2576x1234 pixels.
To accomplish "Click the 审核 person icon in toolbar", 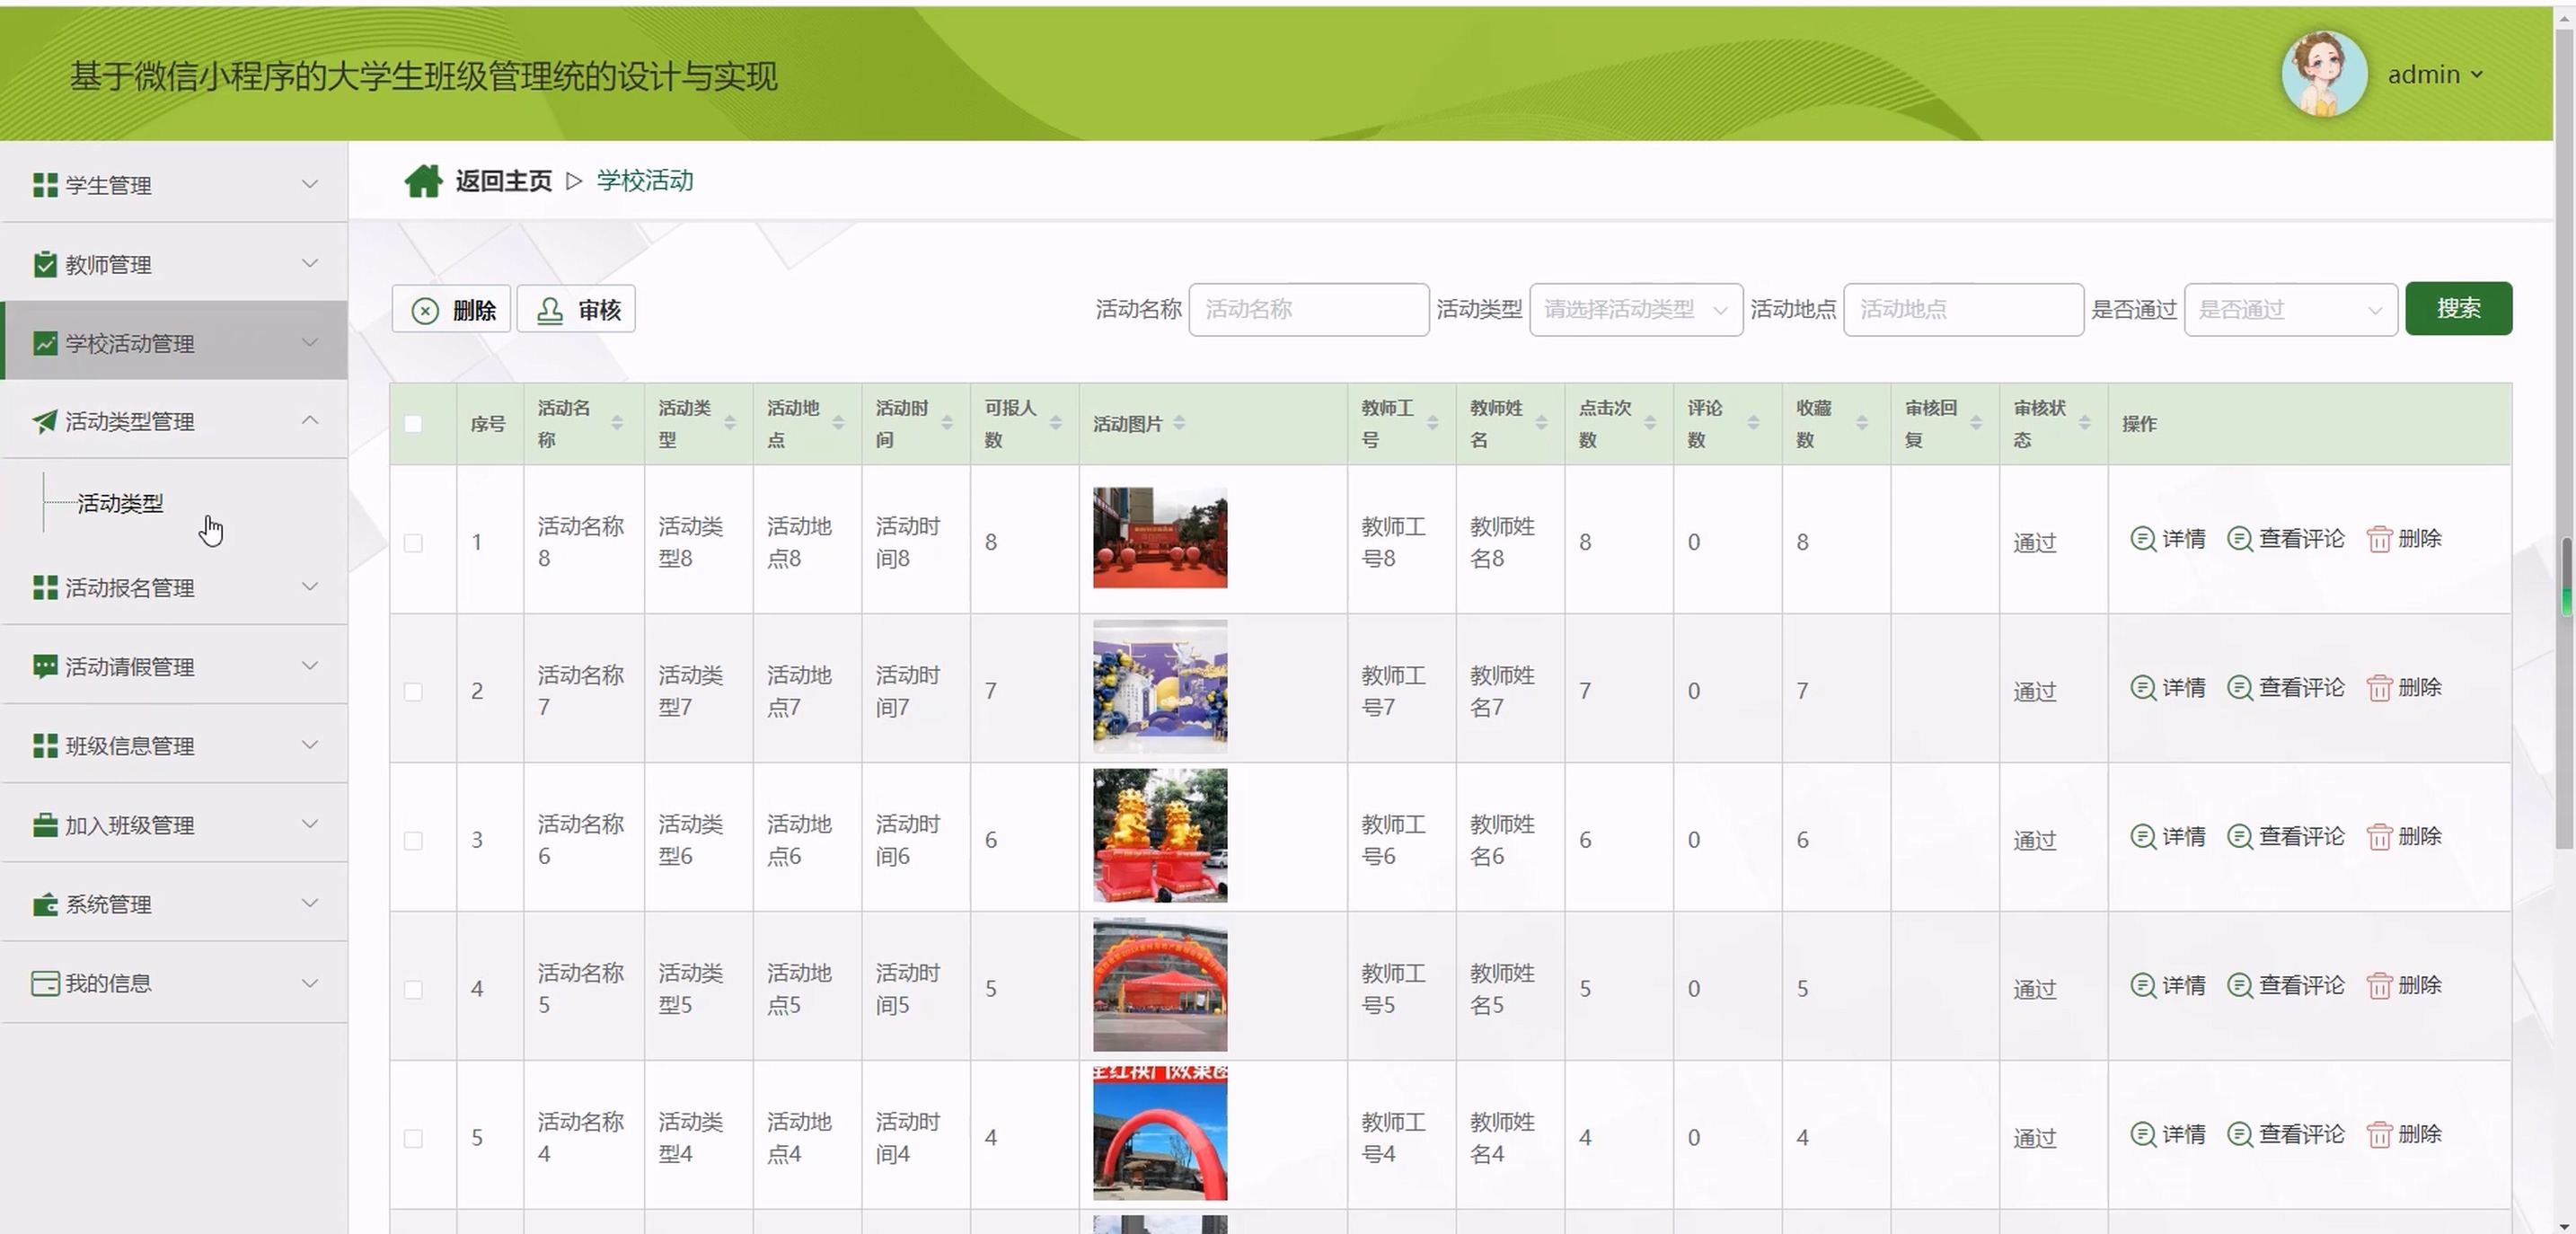I will tap(550, 310).
